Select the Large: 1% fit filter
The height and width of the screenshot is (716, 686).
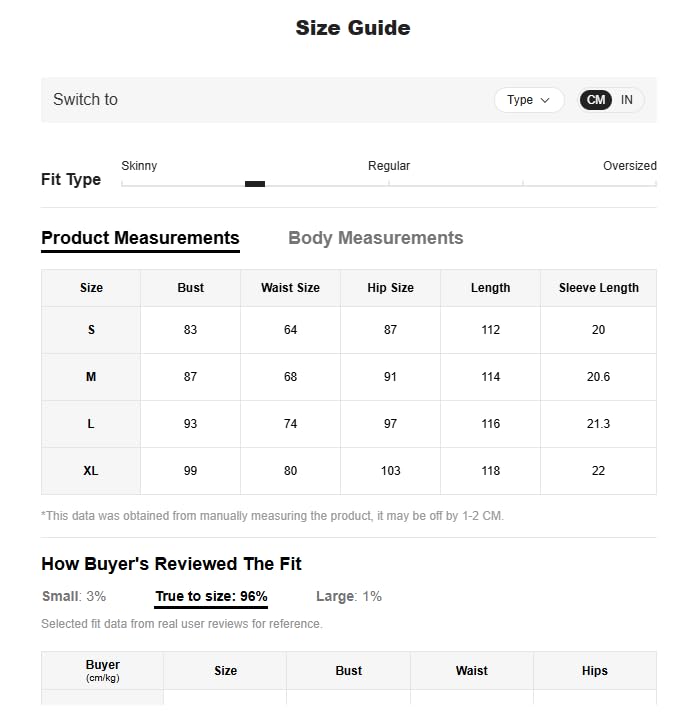pyautogui.click(x=348, y=596)
